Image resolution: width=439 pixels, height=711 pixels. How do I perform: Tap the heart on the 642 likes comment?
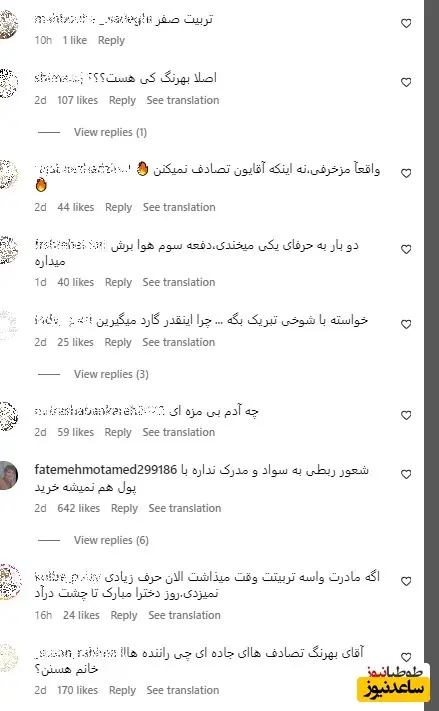click(x=406, y=474)
